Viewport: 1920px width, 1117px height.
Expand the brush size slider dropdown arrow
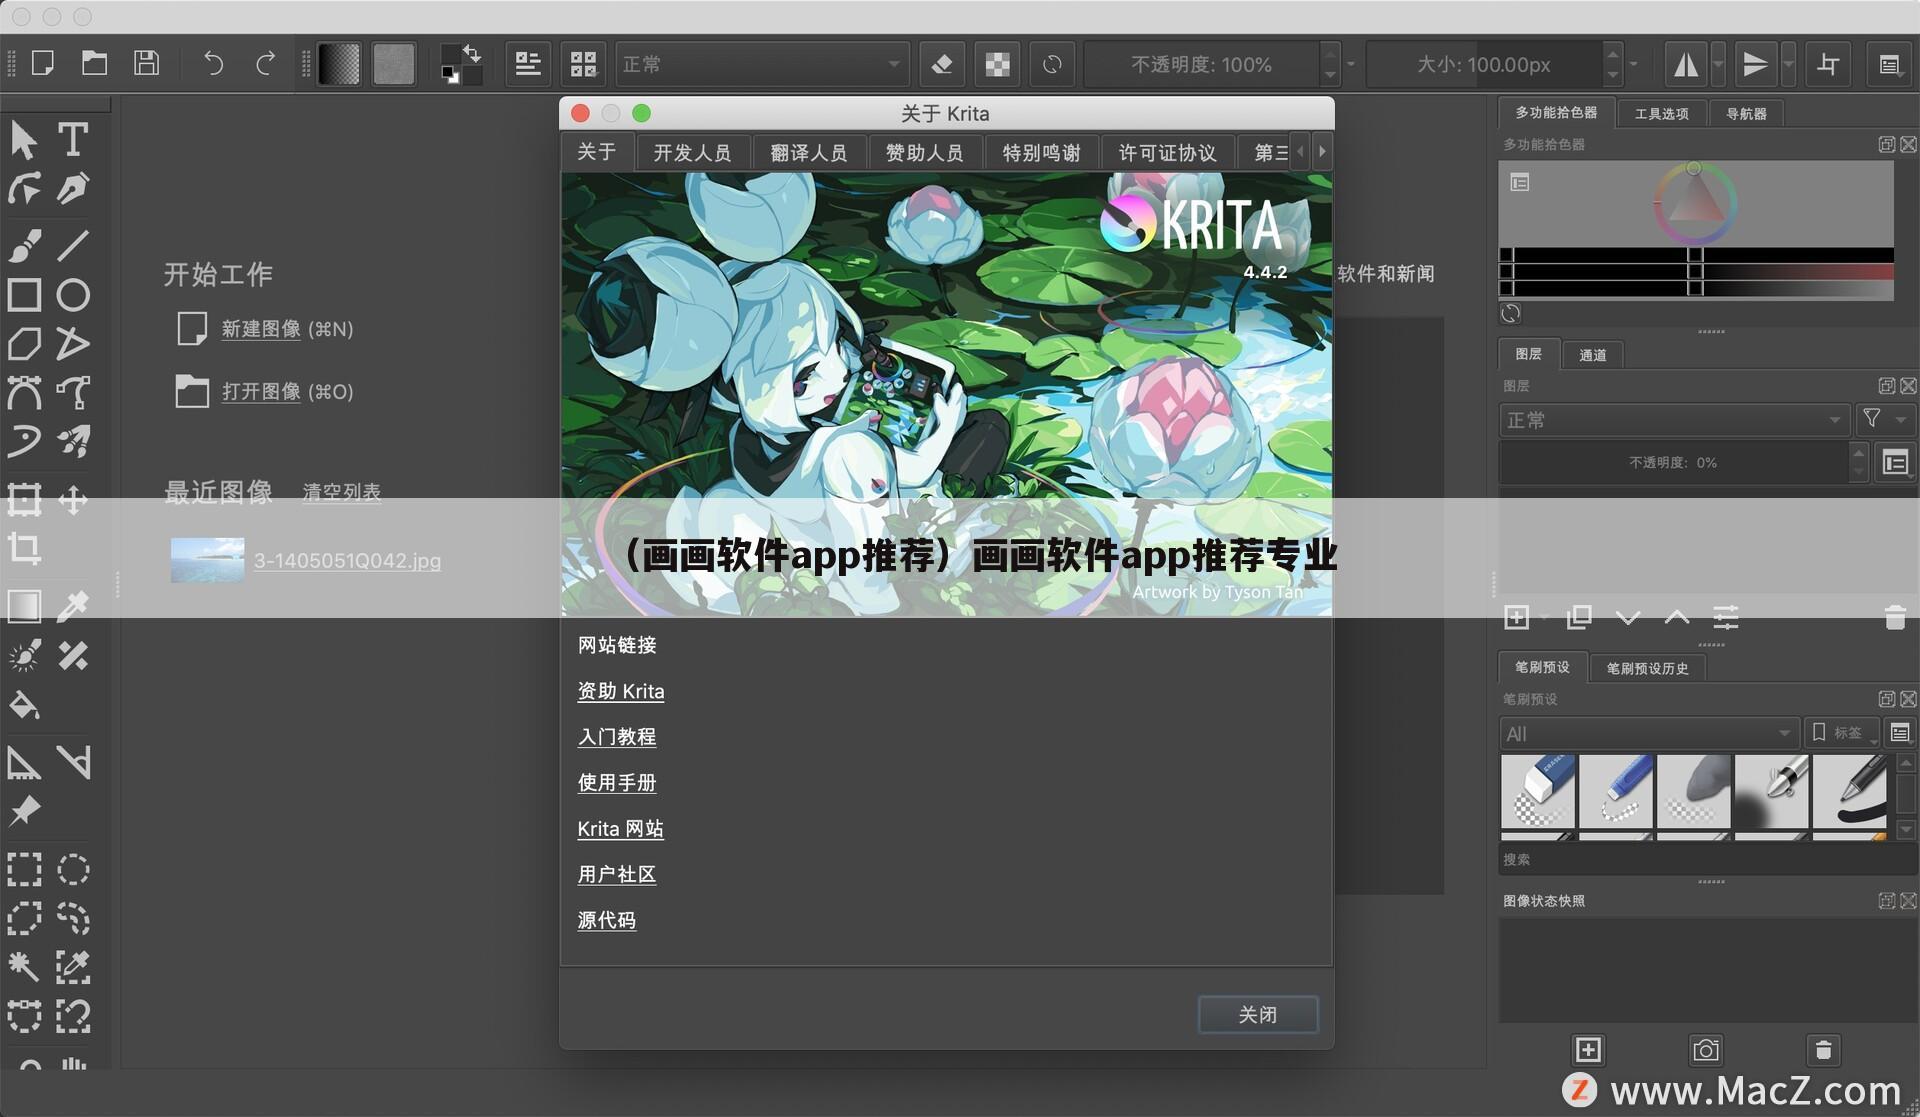point(1634,64)
